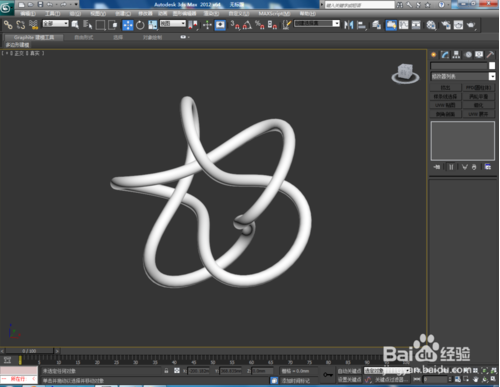Open the 编辑(E) Edit menu

28,13
